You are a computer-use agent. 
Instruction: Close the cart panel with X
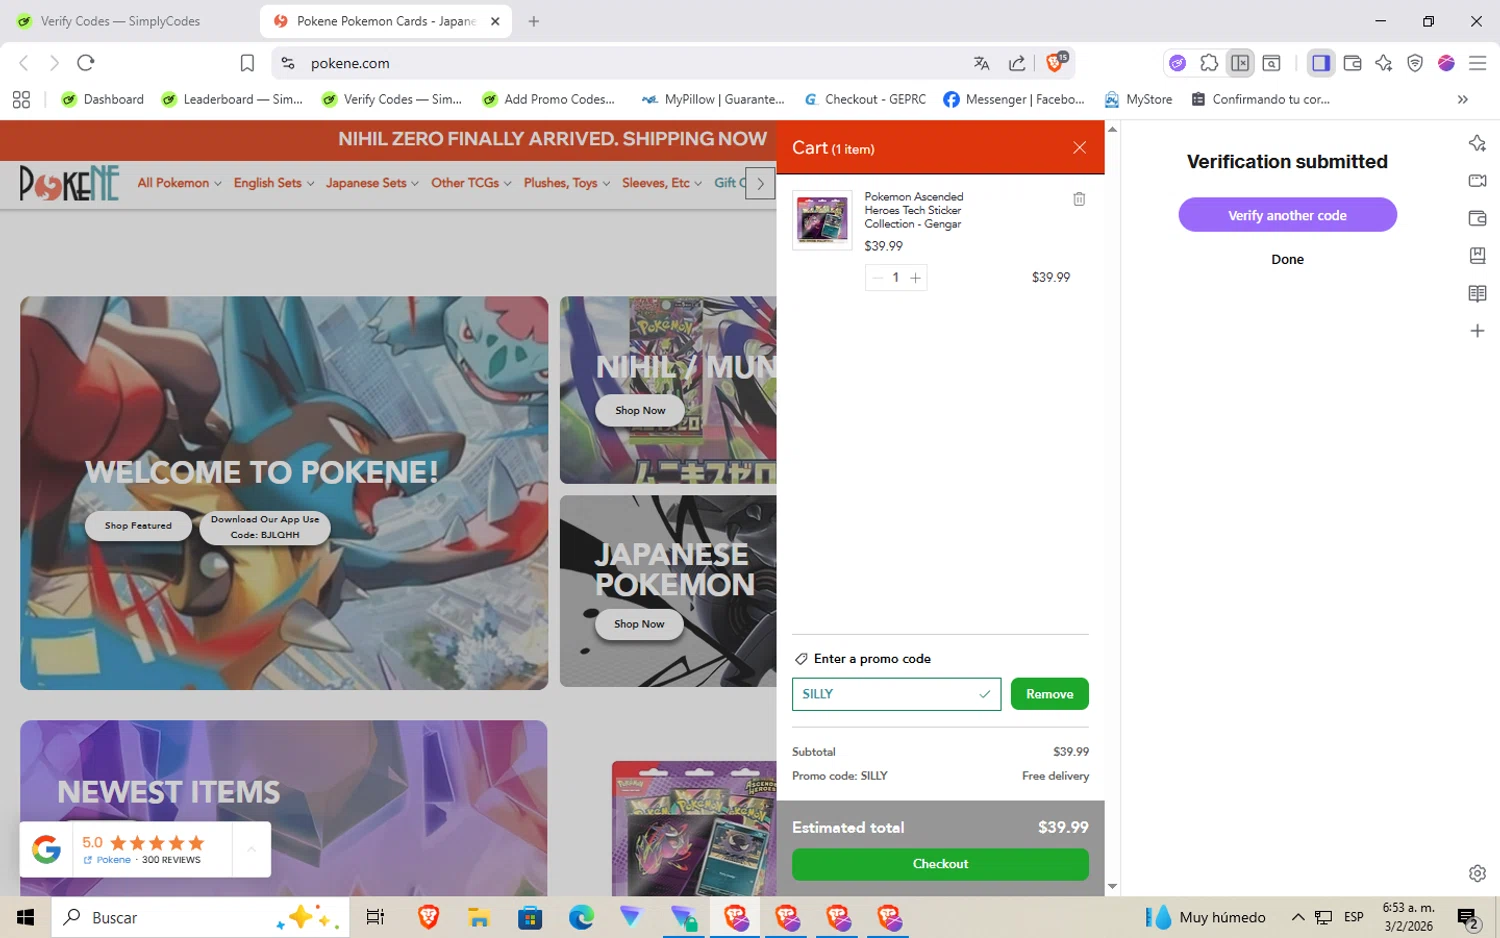click(1079, 148)
